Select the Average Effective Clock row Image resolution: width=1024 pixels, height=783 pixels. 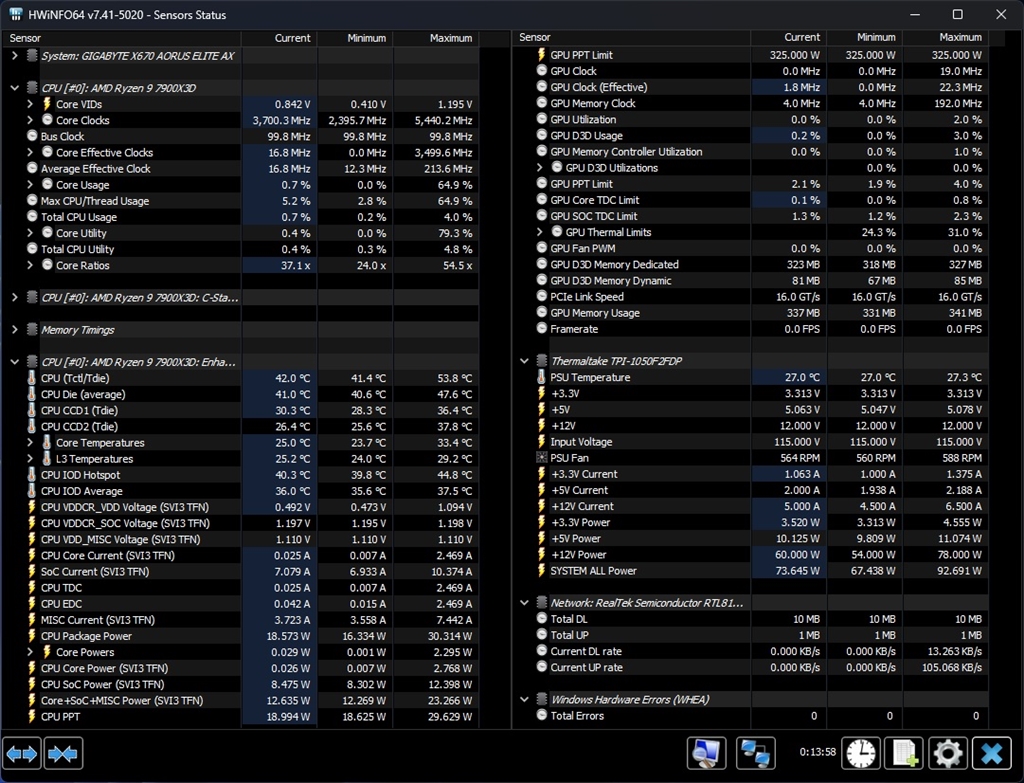(x=240, y=168)
